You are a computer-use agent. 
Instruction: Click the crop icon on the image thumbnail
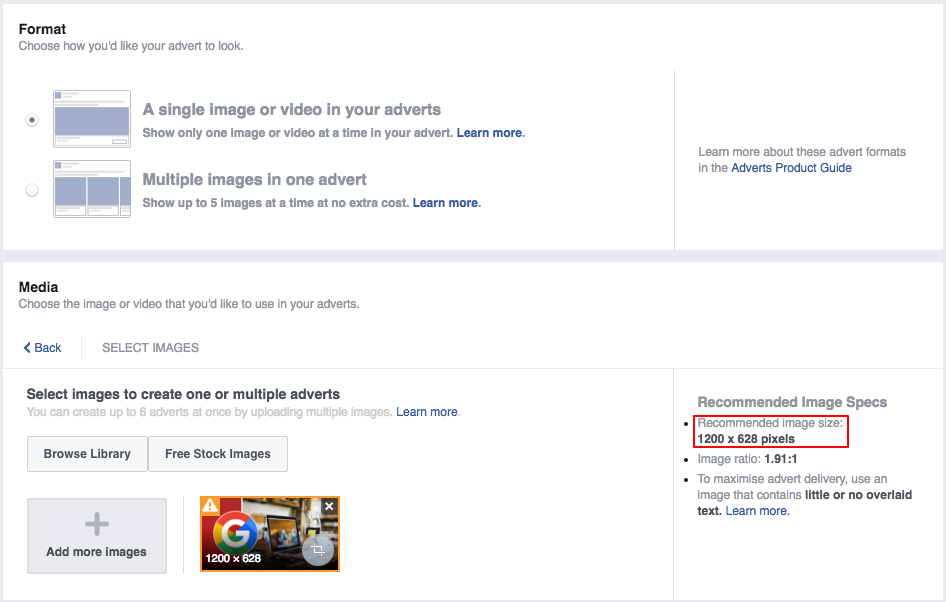[x=319, y=551]
